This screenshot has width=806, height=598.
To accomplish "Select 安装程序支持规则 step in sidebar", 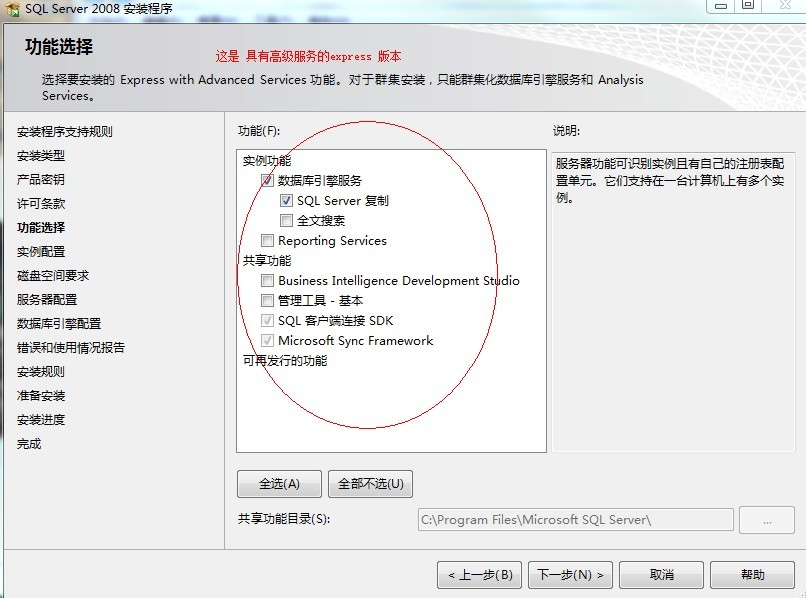I will coord(64,132).
